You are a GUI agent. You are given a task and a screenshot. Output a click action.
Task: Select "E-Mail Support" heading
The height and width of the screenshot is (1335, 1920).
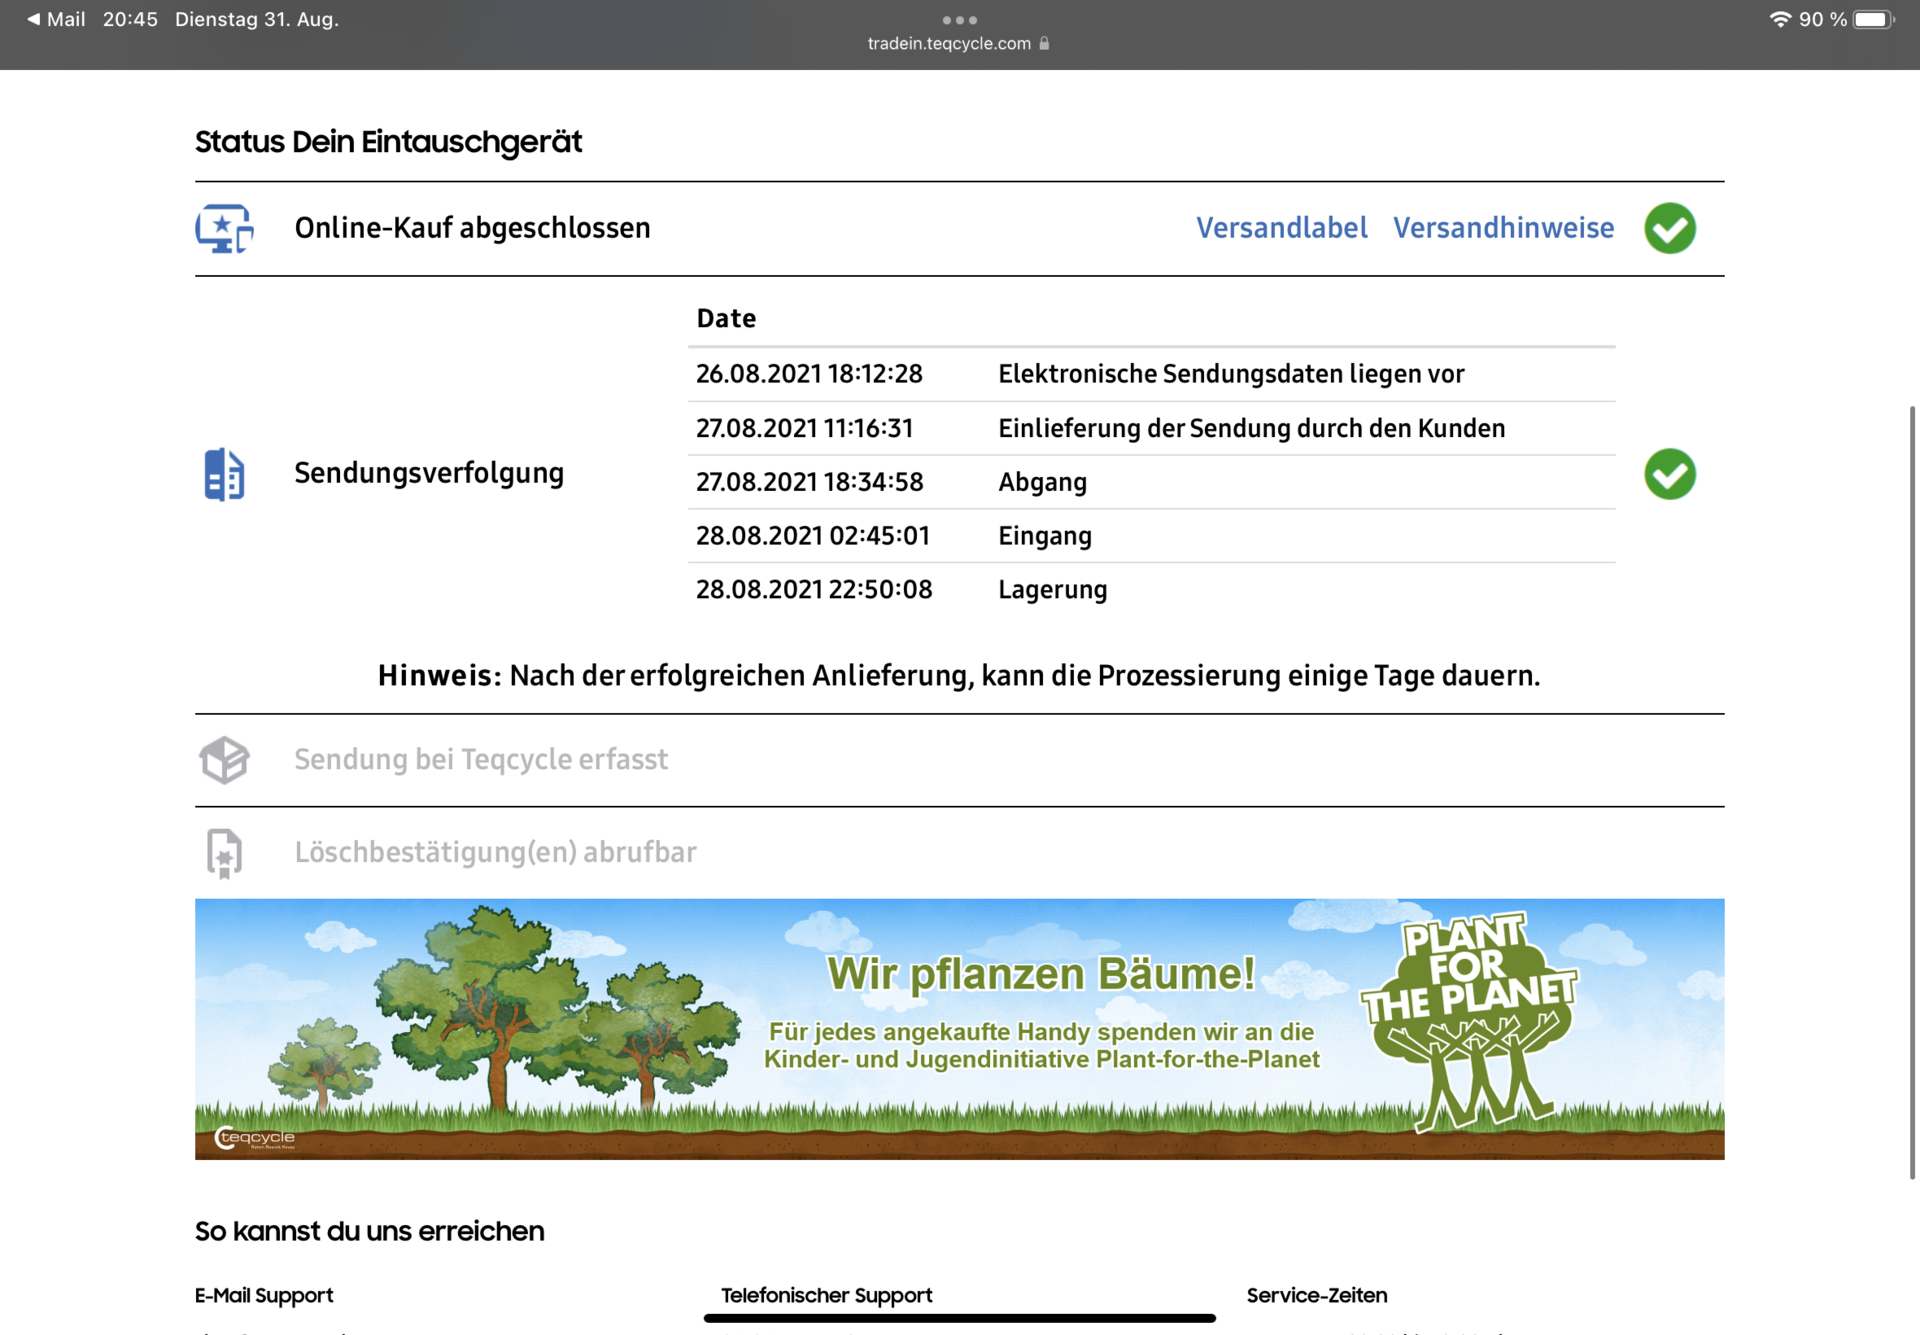pyautogui.click(x=264, y=1295)
